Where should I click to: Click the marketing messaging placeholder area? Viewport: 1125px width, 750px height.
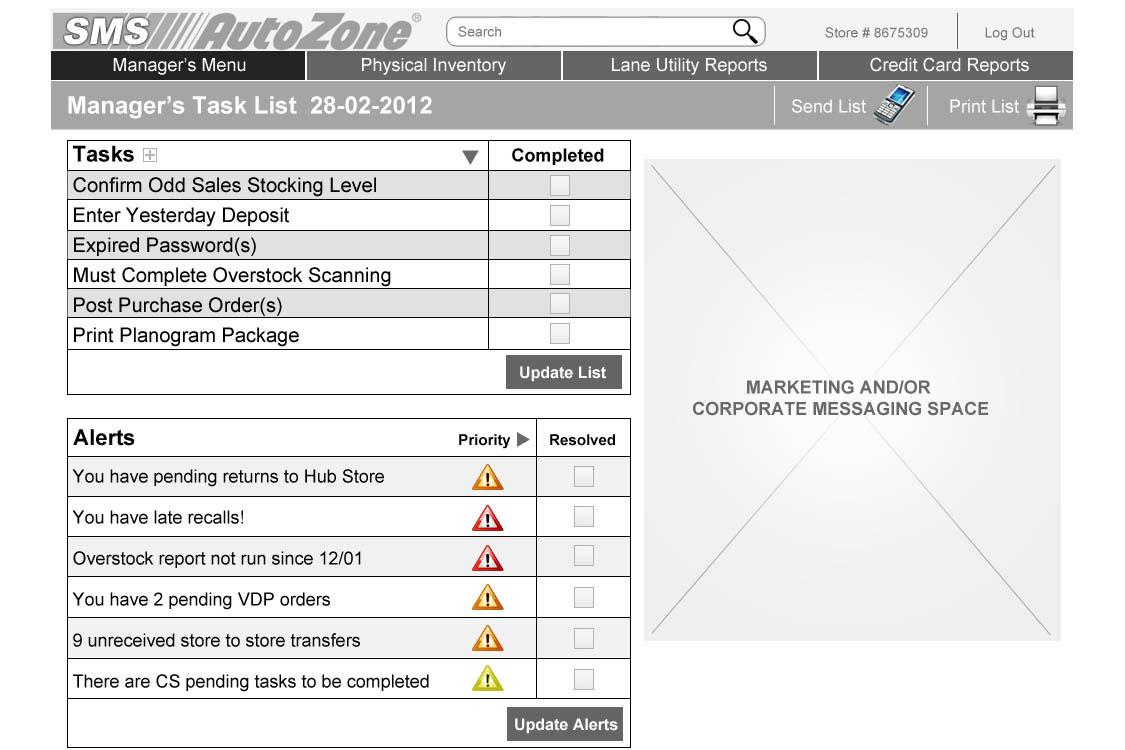pos(852,398)
